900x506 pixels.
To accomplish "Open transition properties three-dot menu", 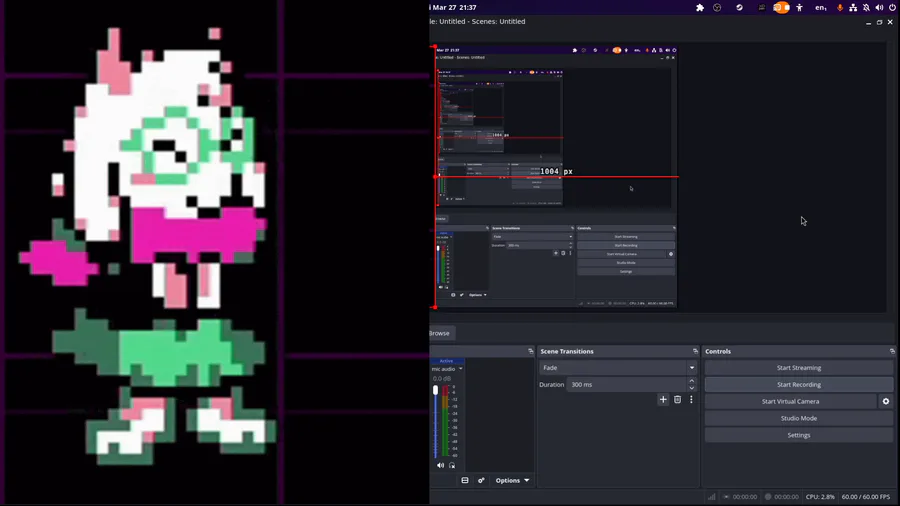I will pyautogui.click(x=691, y=400).
